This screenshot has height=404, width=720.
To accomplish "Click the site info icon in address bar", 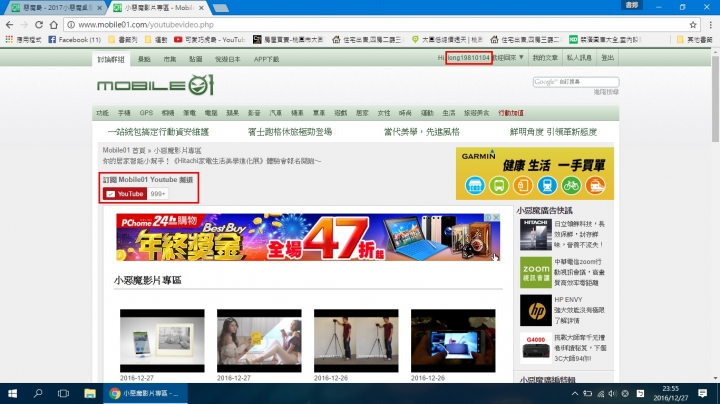I will [71, 25].
